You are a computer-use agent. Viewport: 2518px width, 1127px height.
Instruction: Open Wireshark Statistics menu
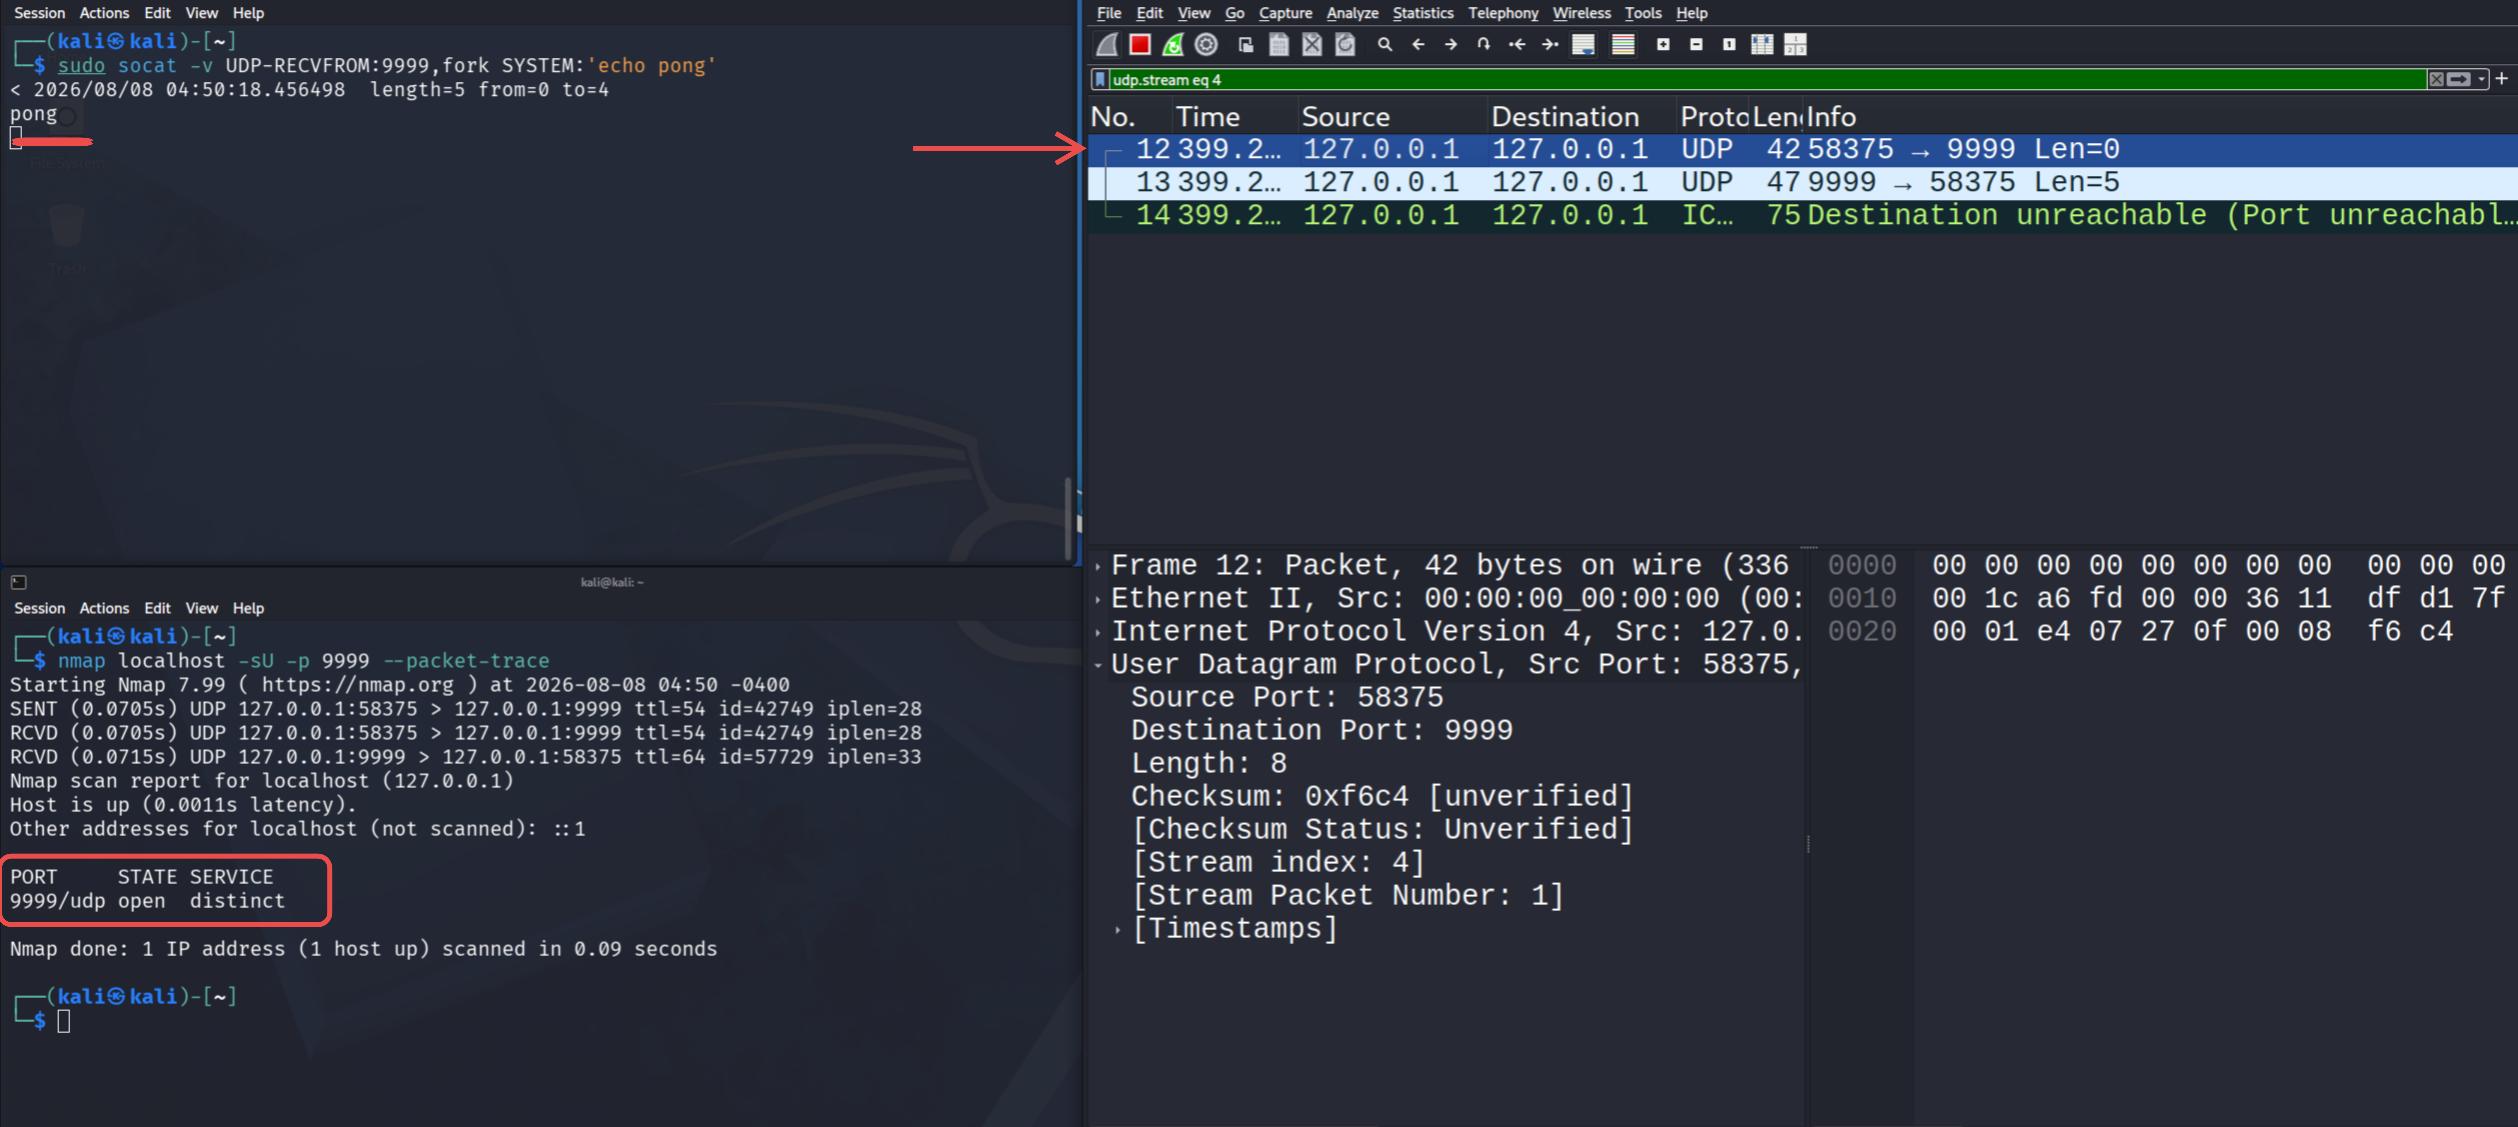[x=1423, y=13]
